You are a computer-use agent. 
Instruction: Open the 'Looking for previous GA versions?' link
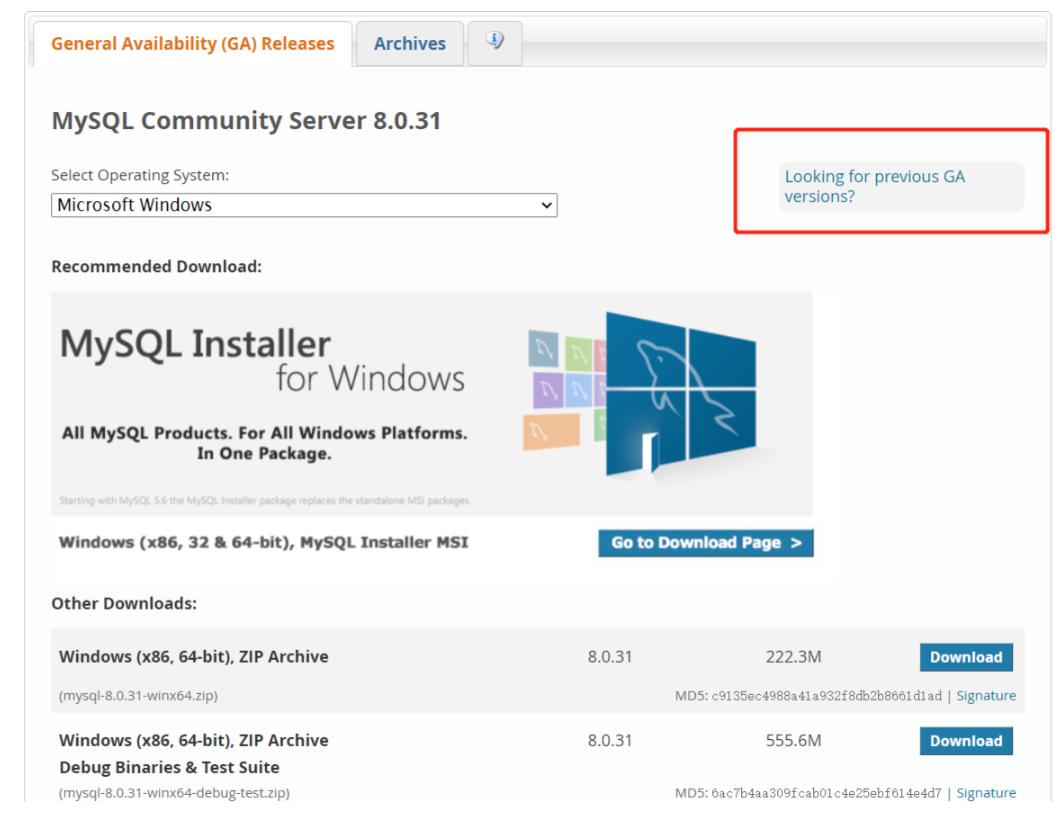(x=874, y=186)
